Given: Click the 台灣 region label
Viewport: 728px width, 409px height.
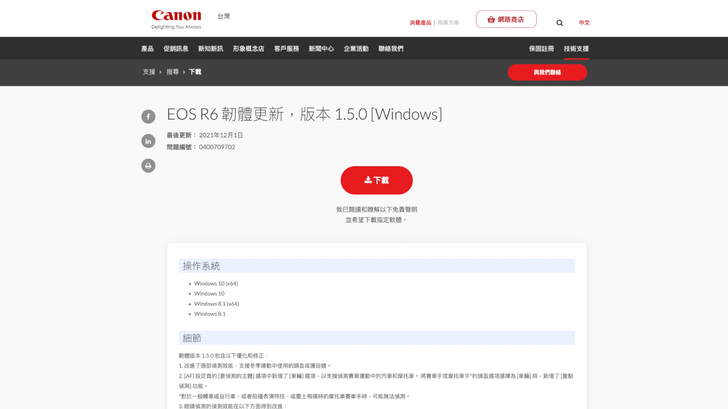Looking at the screenshot, I should [x=224, y=16].
